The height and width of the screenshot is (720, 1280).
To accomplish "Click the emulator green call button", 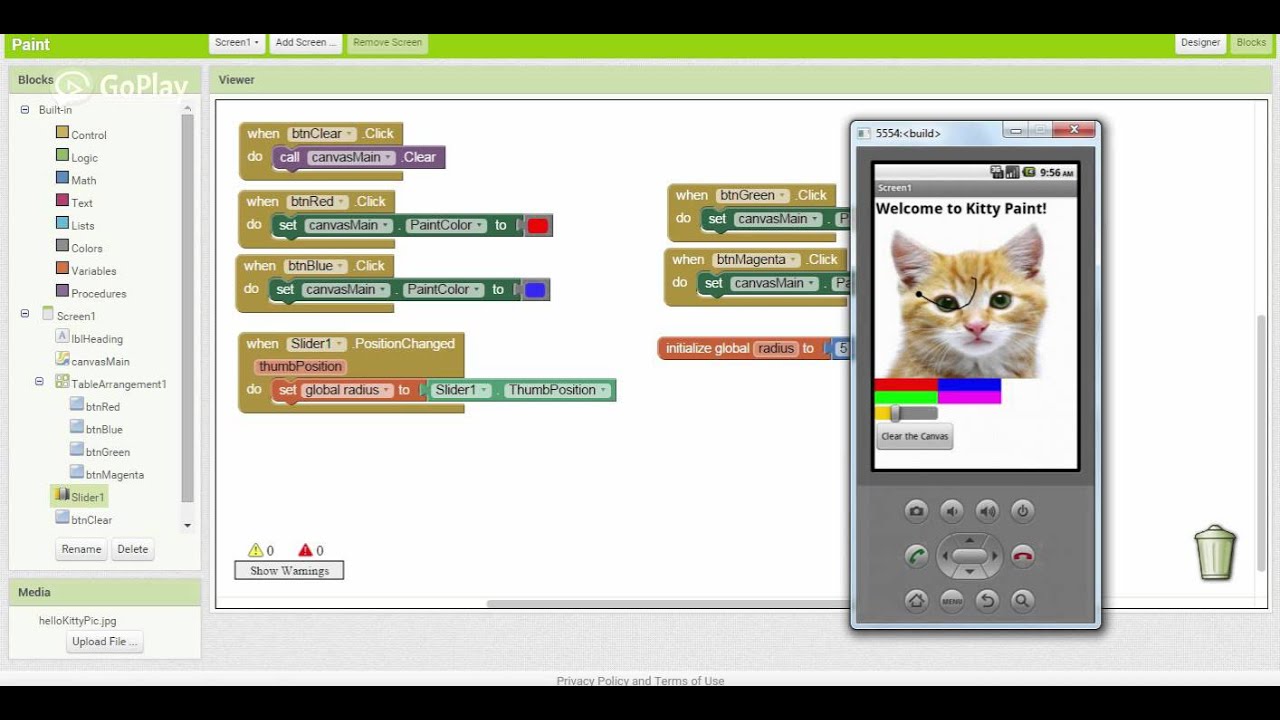I will (916, 556).
